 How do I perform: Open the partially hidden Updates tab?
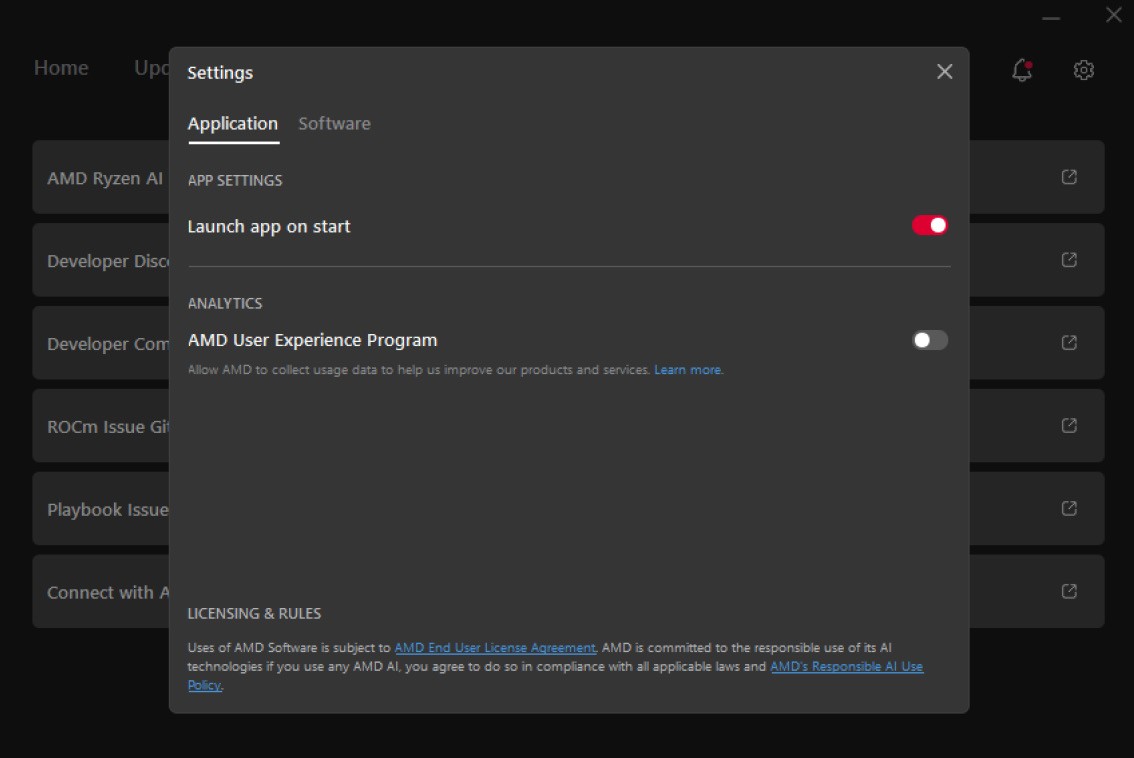coord(151,68)
